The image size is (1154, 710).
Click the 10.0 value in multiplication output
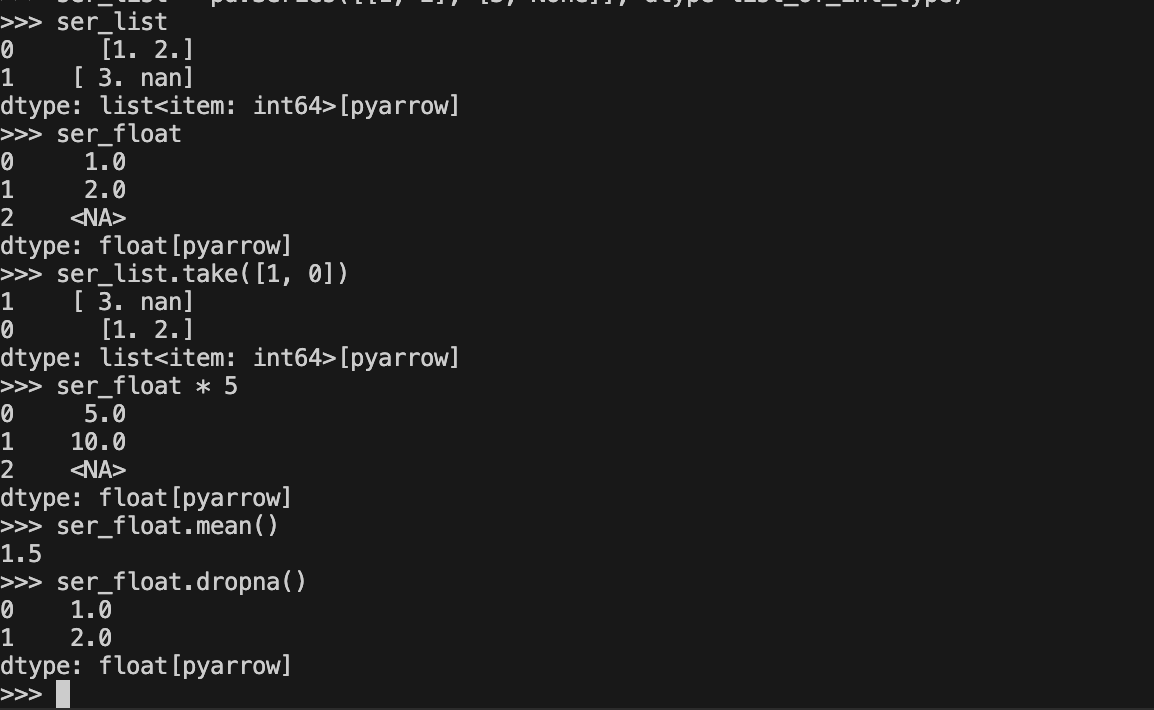point(98,442)
